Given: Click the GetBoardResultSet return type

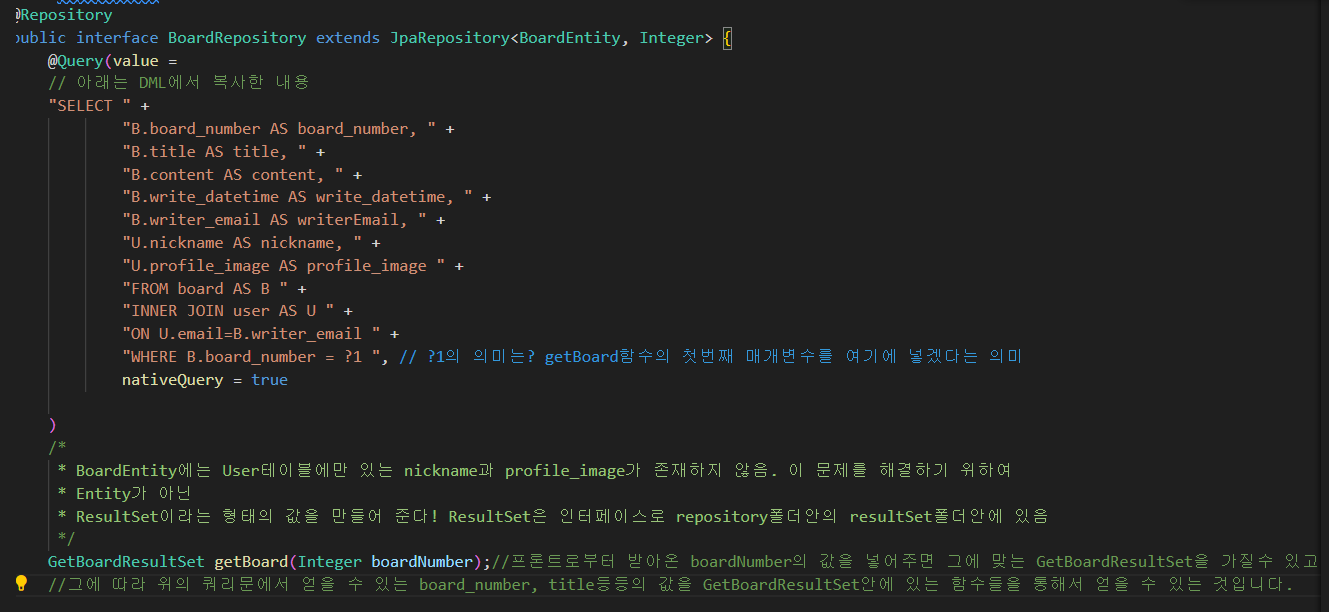Looking at the screenshot, I should click(x=126, y=561).
